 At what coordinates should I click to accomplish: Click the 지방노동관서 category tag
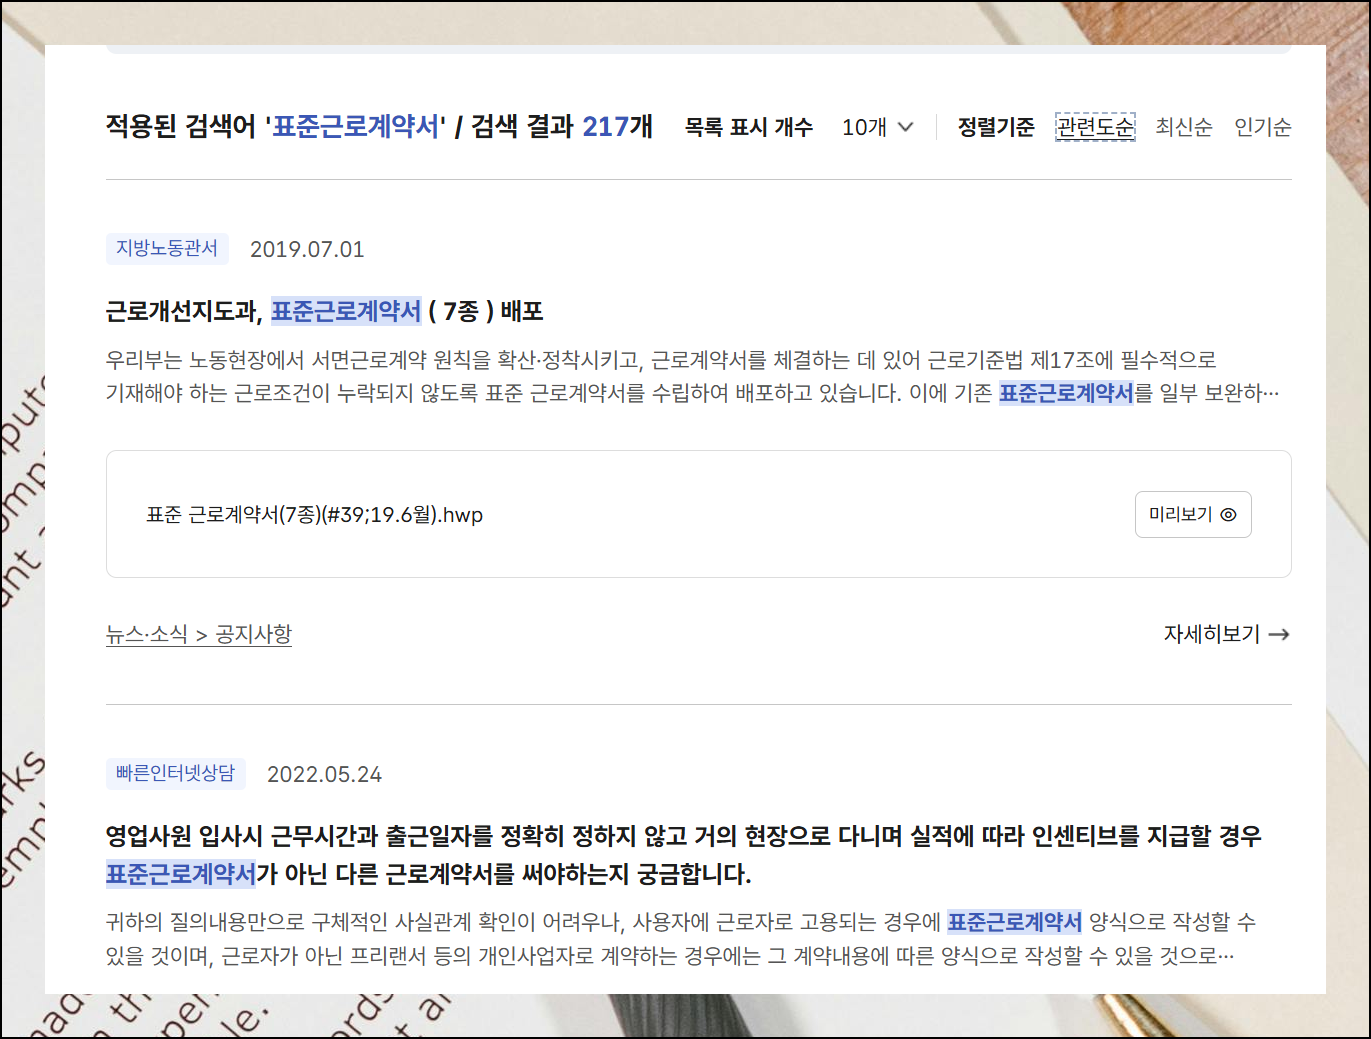point(167,248)
